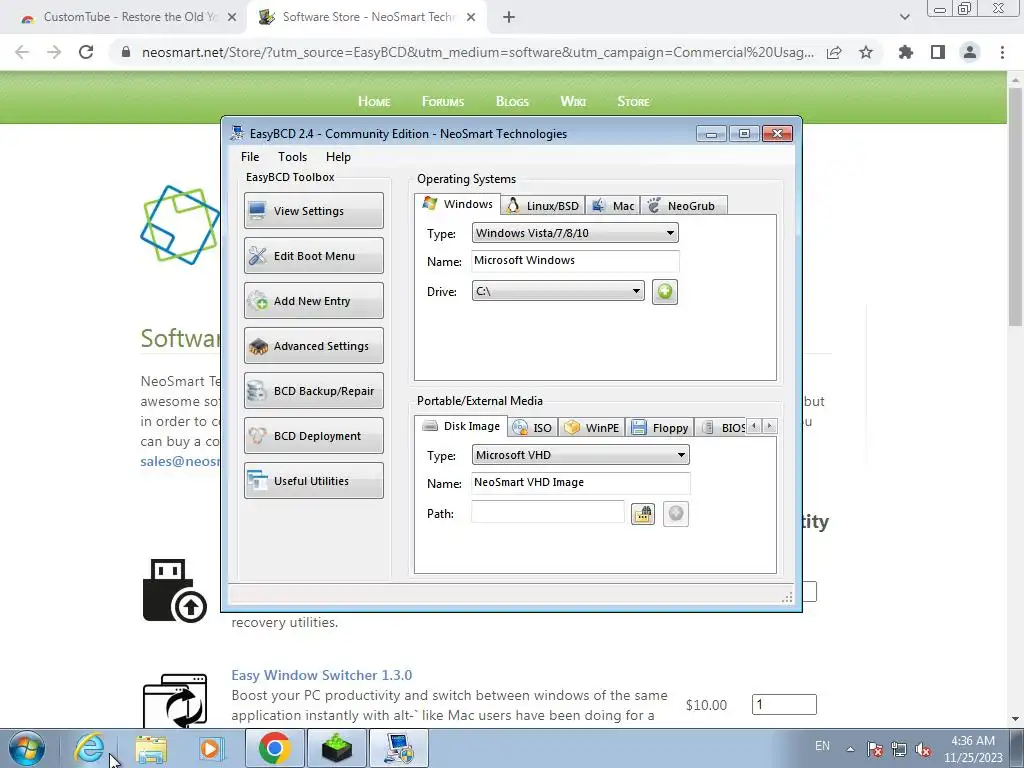Open View Settings in EasyBCD Toolbox

pos(313,210)
